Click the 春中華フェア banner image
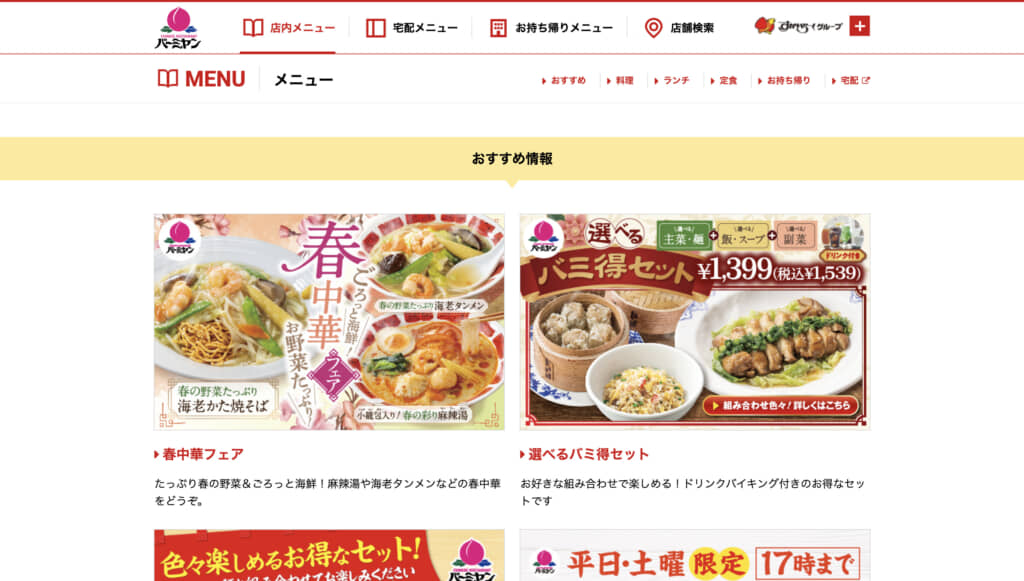The height and width of the screenshot is (581, 1024). 329,322
